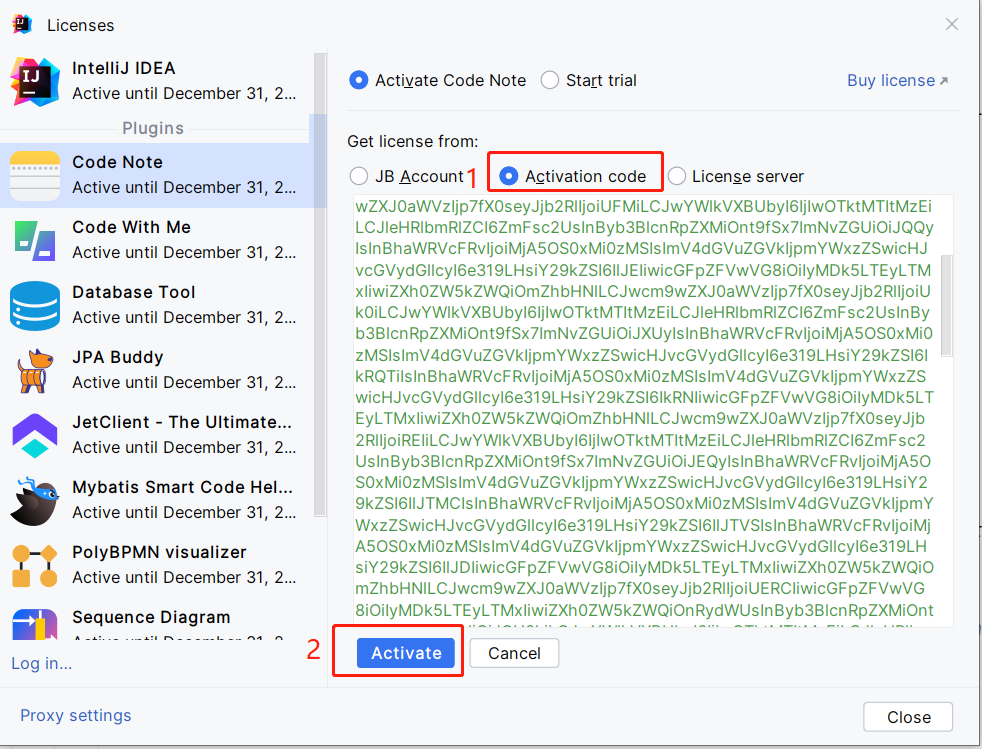Open the Log in... link
The image size is (982, 749).
coord(41,663)
